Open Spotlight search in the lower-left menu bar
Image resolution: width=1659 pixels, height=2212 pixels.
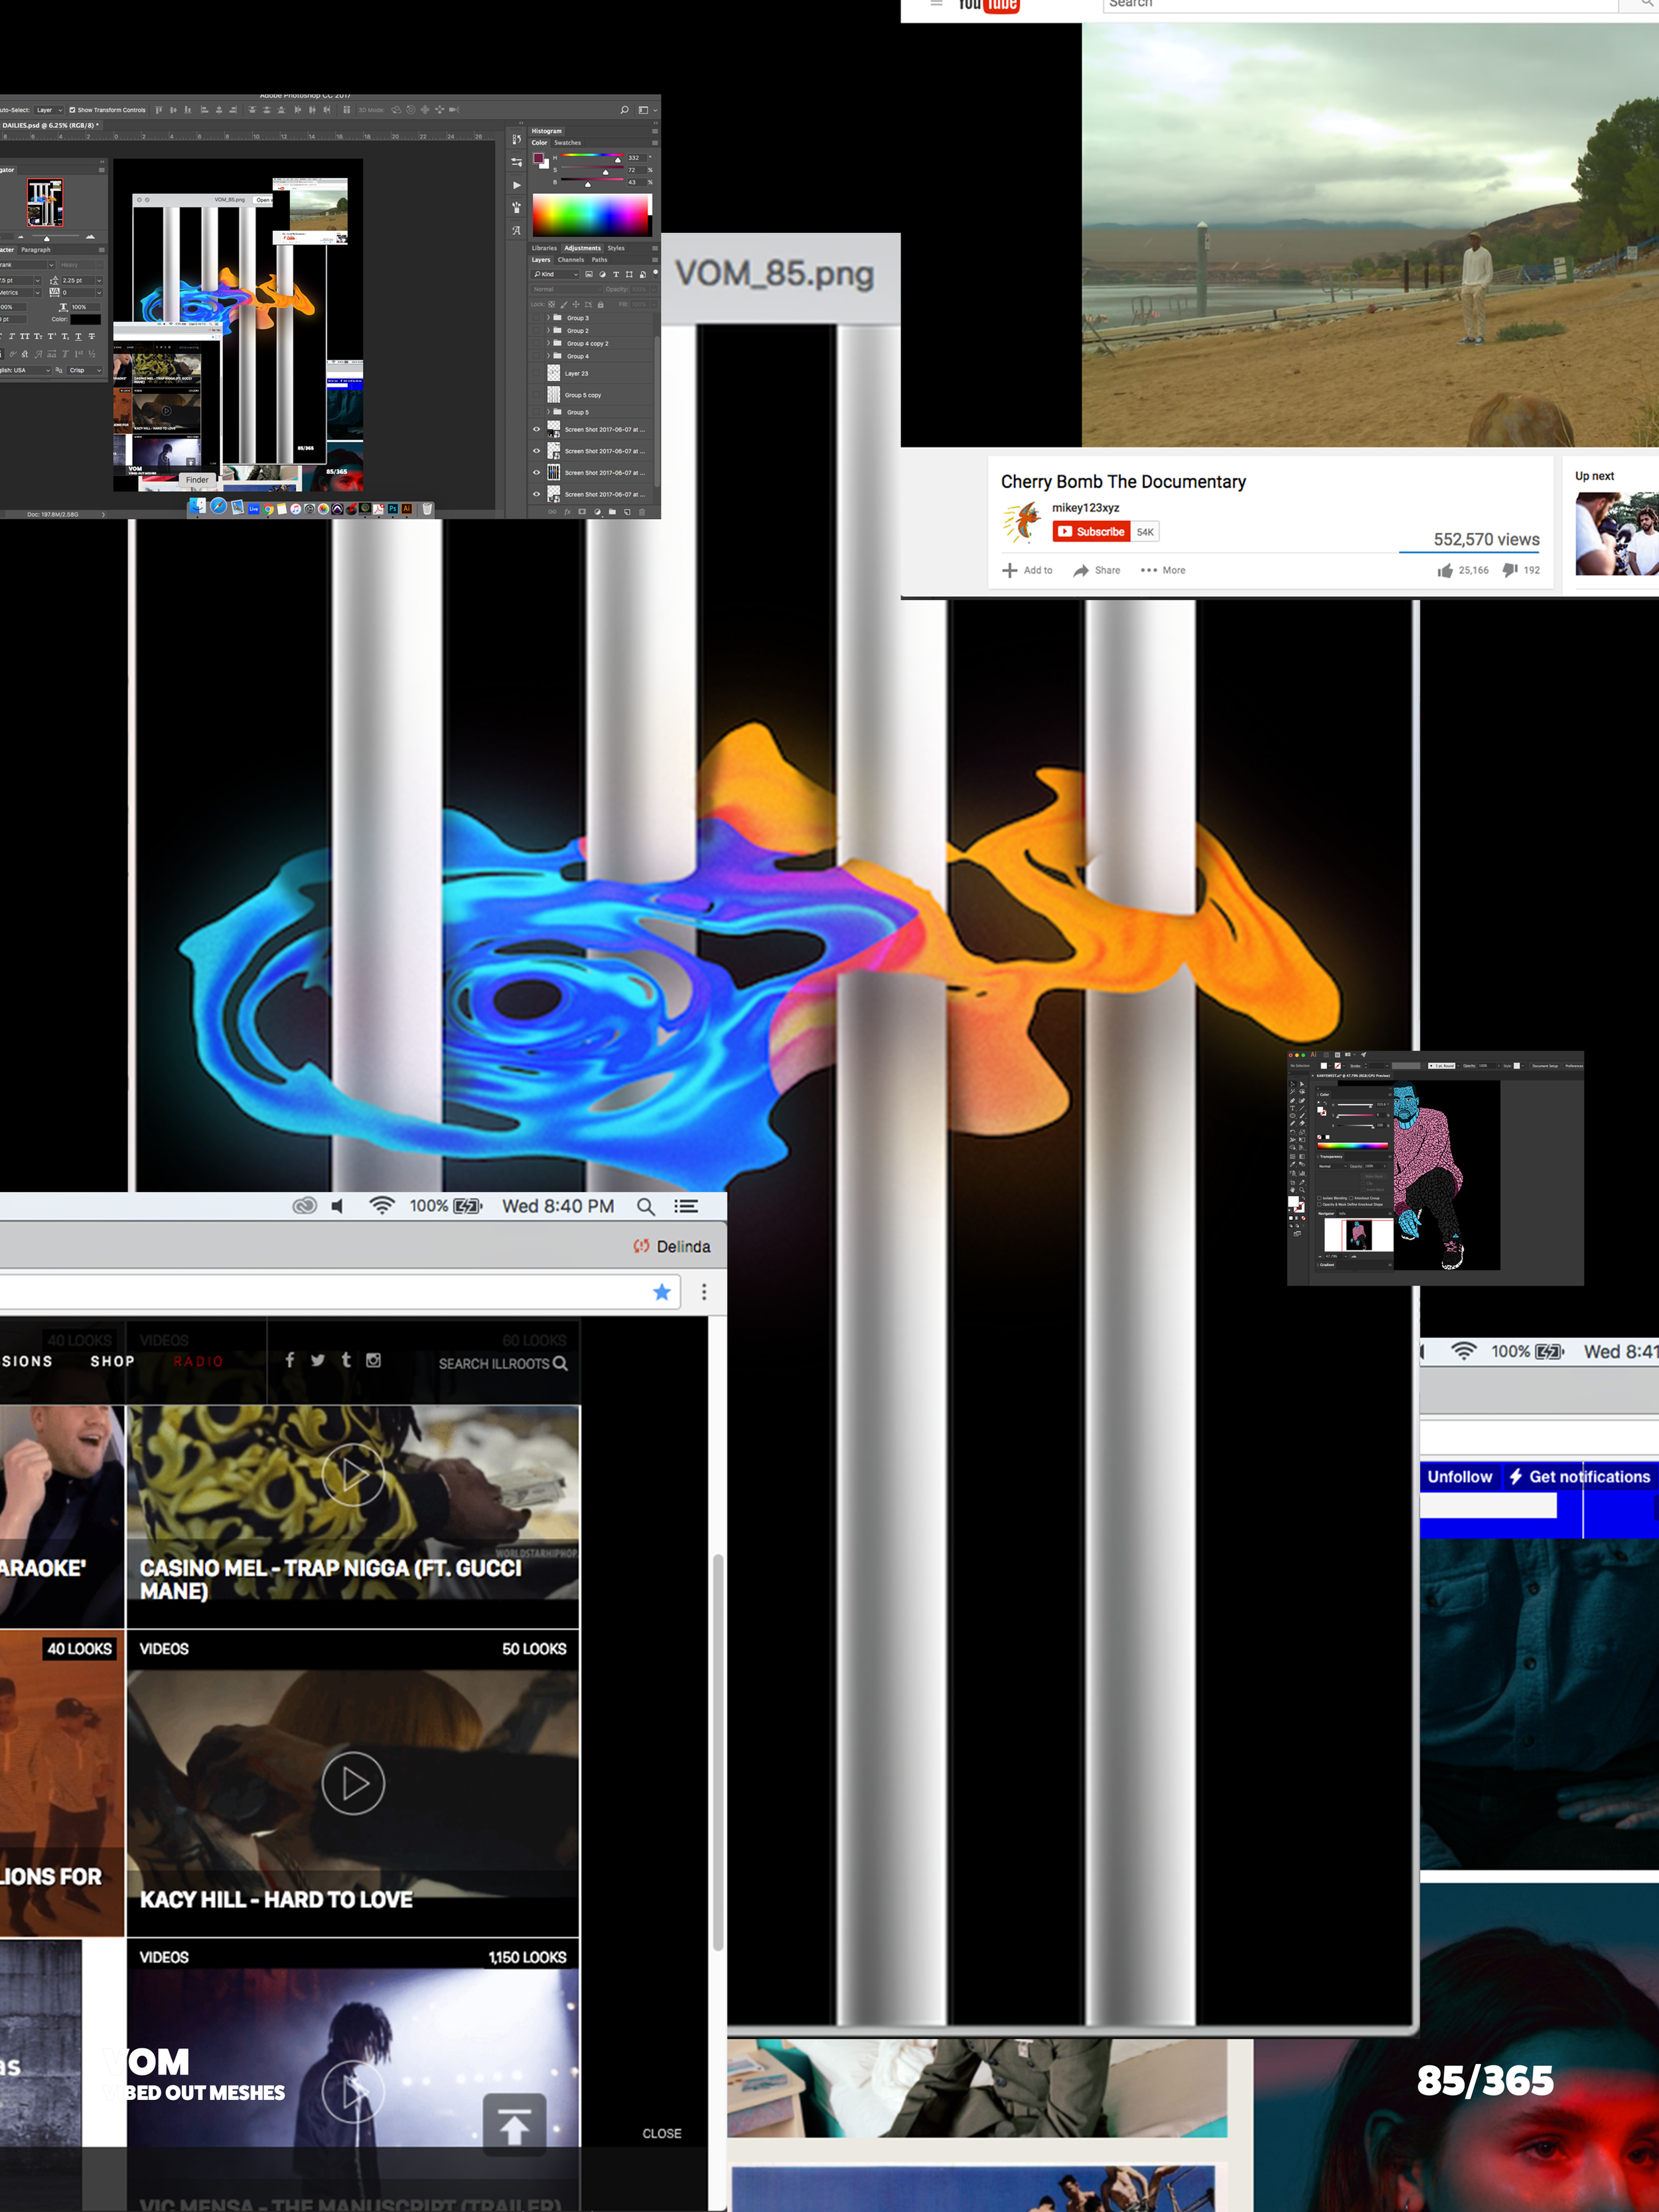[x=646, y=1207]
